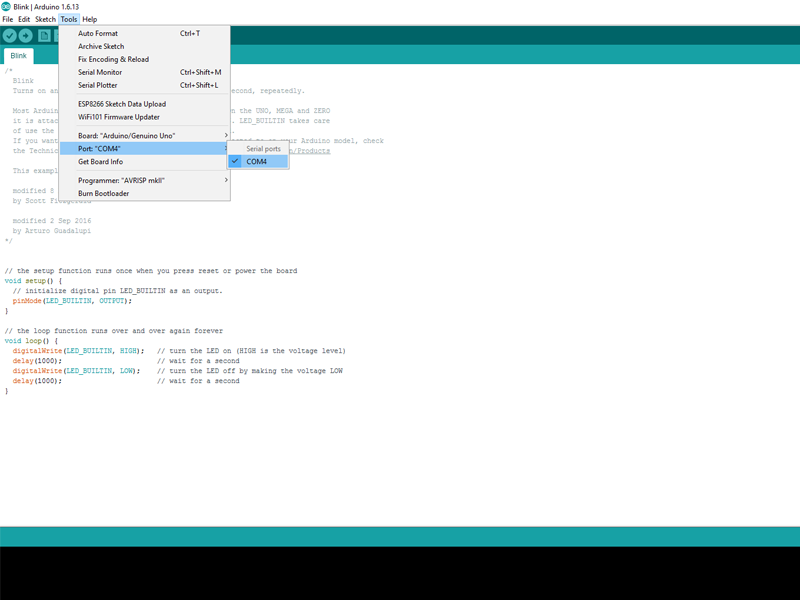Screen dimensions: 800x600
Task: Click the pinMode(LED_BUILTIN, OUTPUT) line
Action: click(x=72, y=301)
